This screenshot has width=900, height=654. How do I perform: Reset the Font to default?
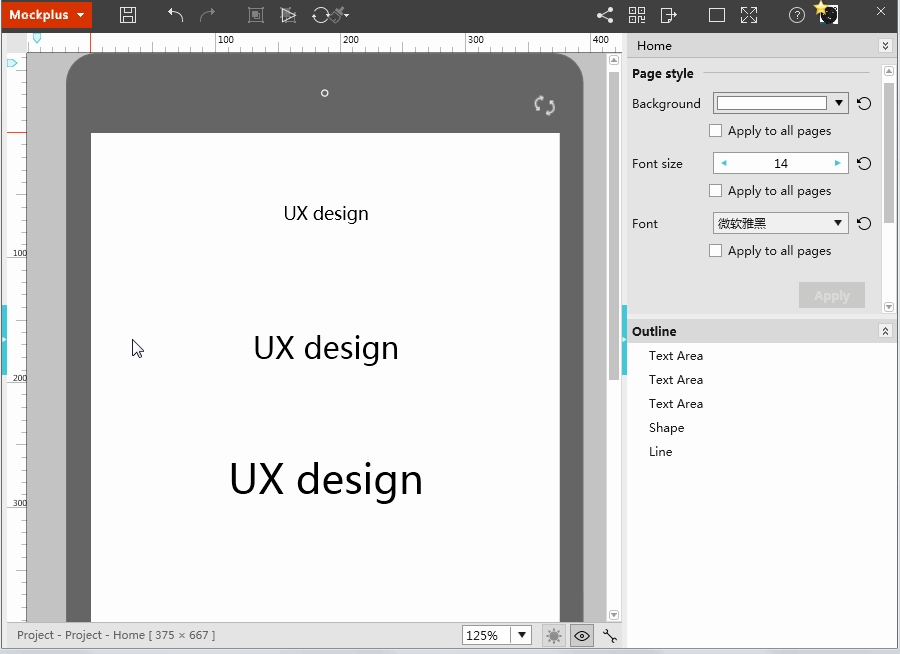(x=864, y=223)
